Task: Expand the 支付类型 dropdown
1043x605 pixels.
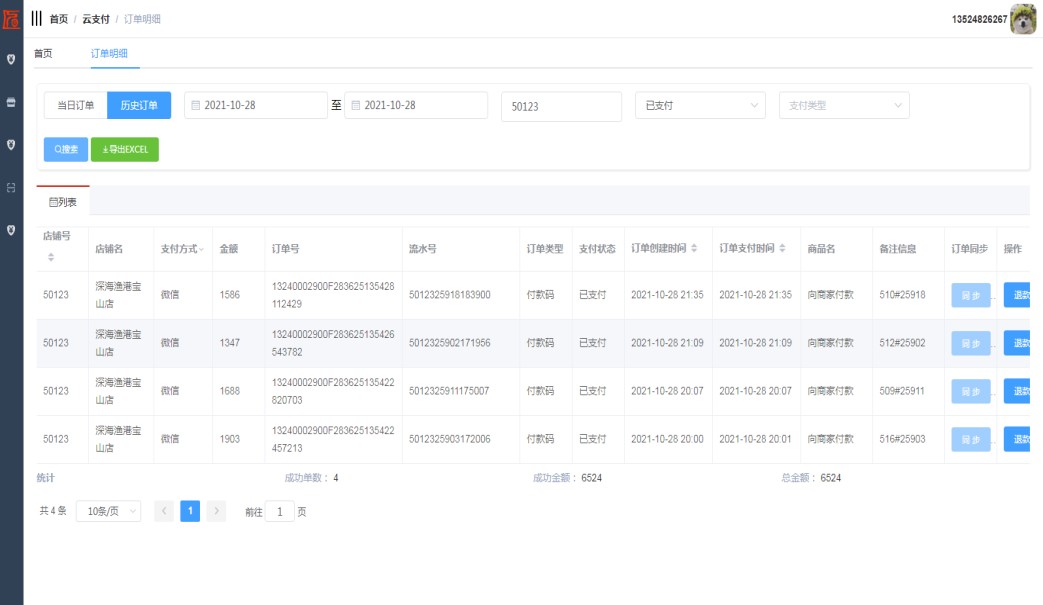Action: pos(844,105)
